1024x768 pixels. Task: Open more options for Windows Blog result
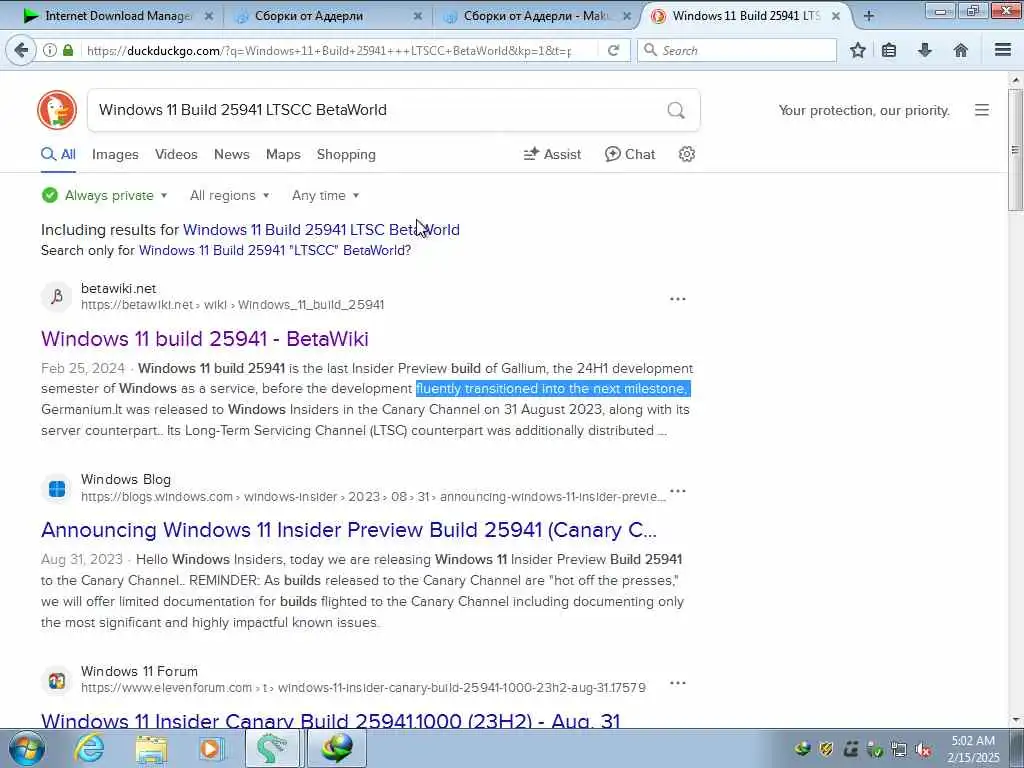(678, 490)
